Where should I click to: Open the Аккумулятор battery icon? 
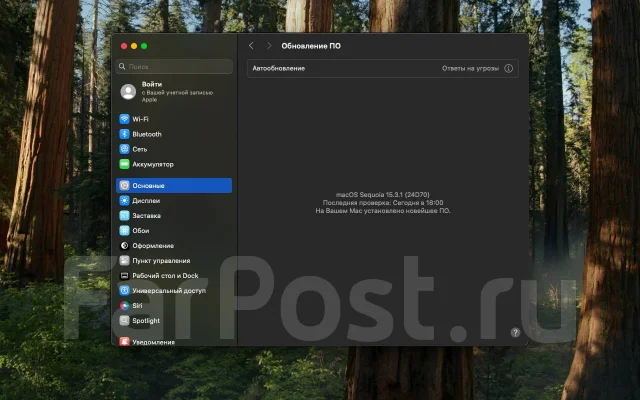tap(124, 164)
